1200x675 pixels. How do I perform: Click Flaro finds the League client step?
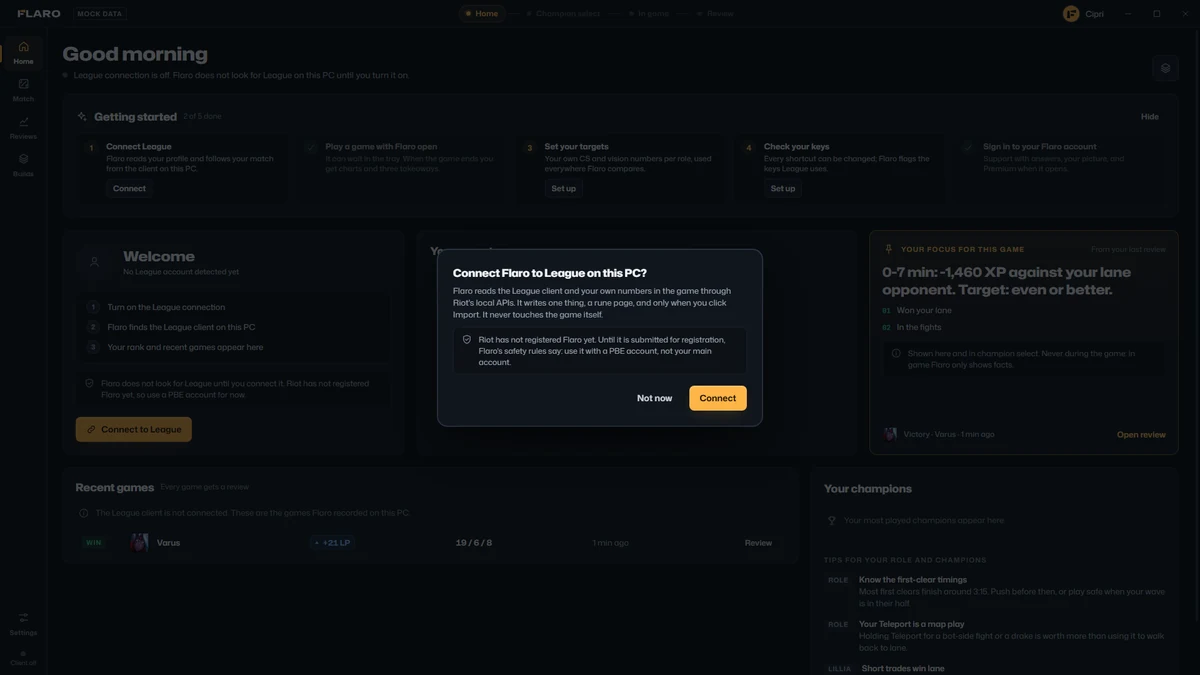pyautogui.click(x=181, y=327)
